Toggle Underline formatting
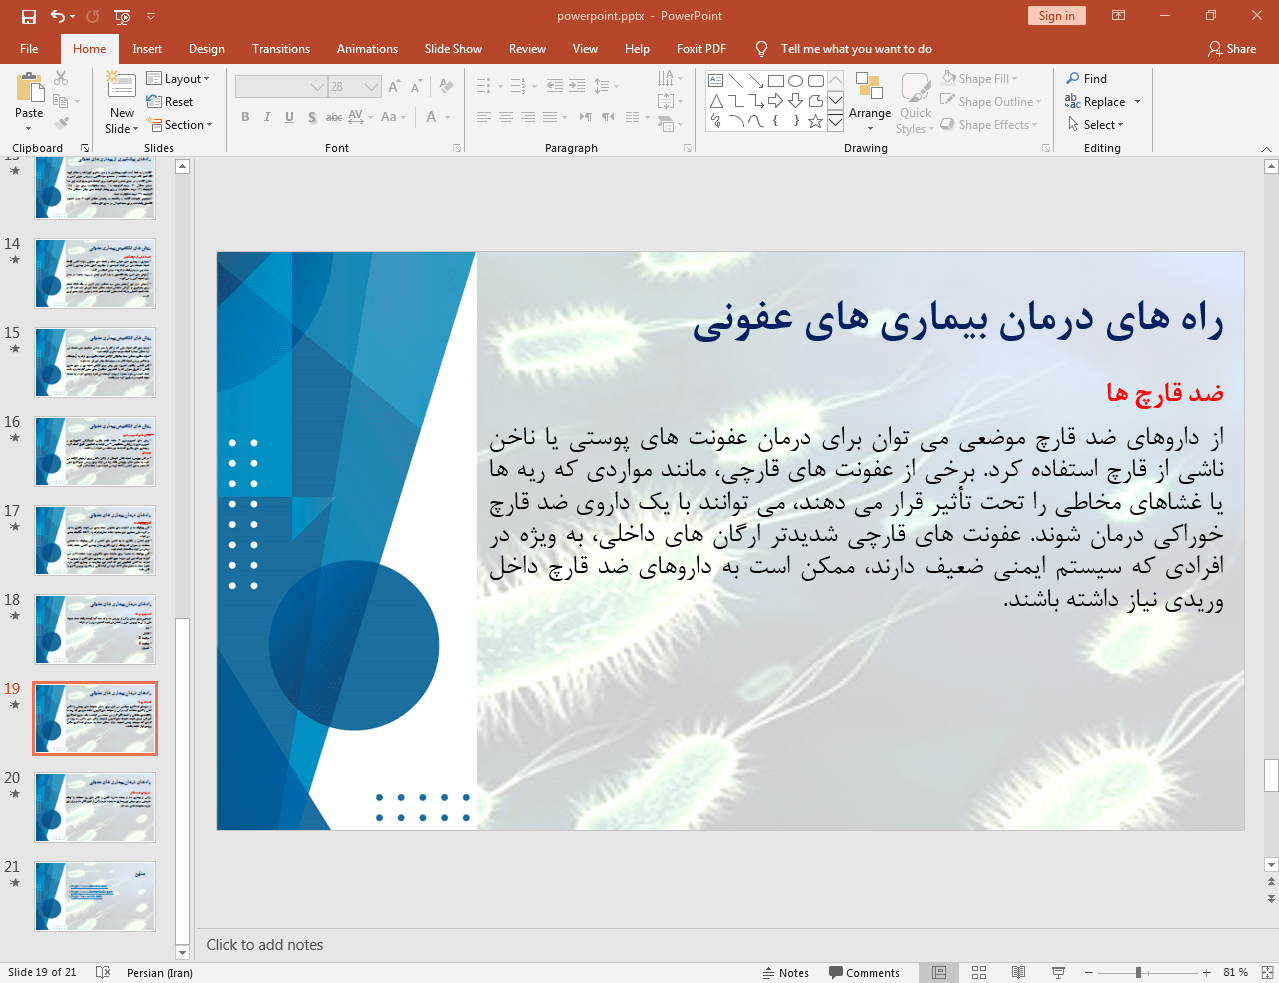Viewport: 1279px width, 983px height. [x=289, y=117]
